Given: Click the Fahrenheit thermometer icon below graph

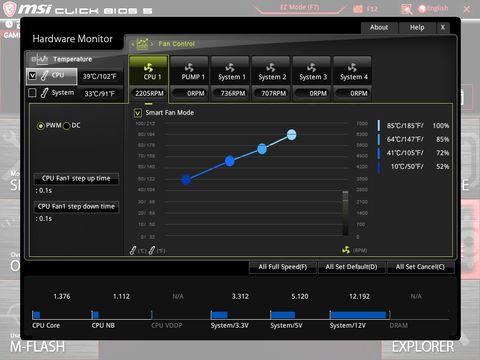Looking at the screenshot, I should tap(152, 250).
